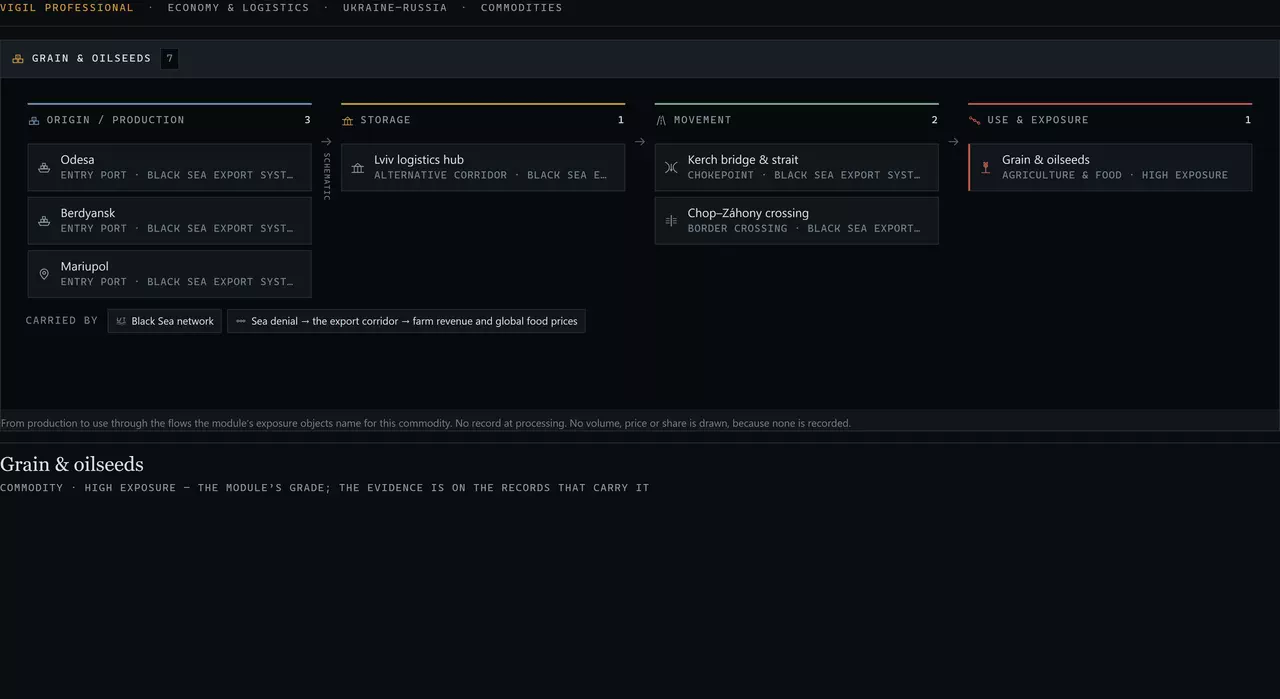Open the Lviv logistics hub card
This screenshot has width=1280, height=699.
(483, 167)
